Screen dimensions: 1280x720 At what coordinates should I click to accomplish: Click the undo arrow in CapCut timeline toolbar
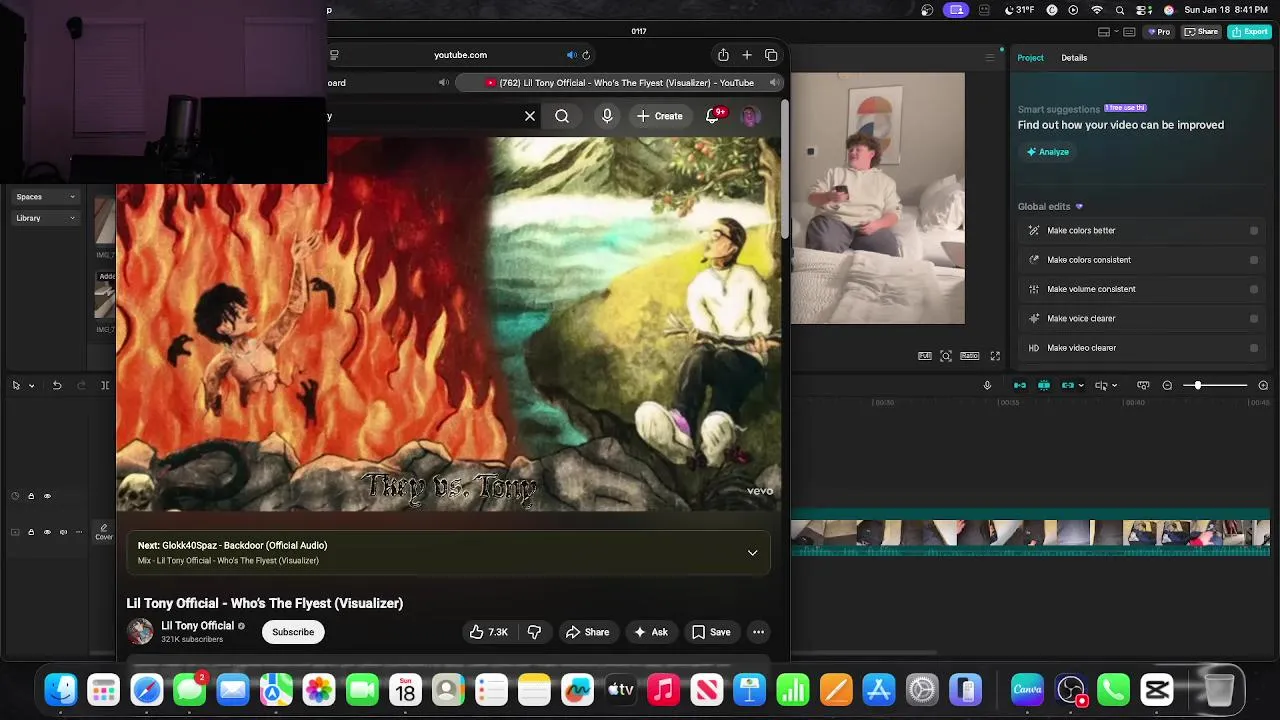[57, 385]
